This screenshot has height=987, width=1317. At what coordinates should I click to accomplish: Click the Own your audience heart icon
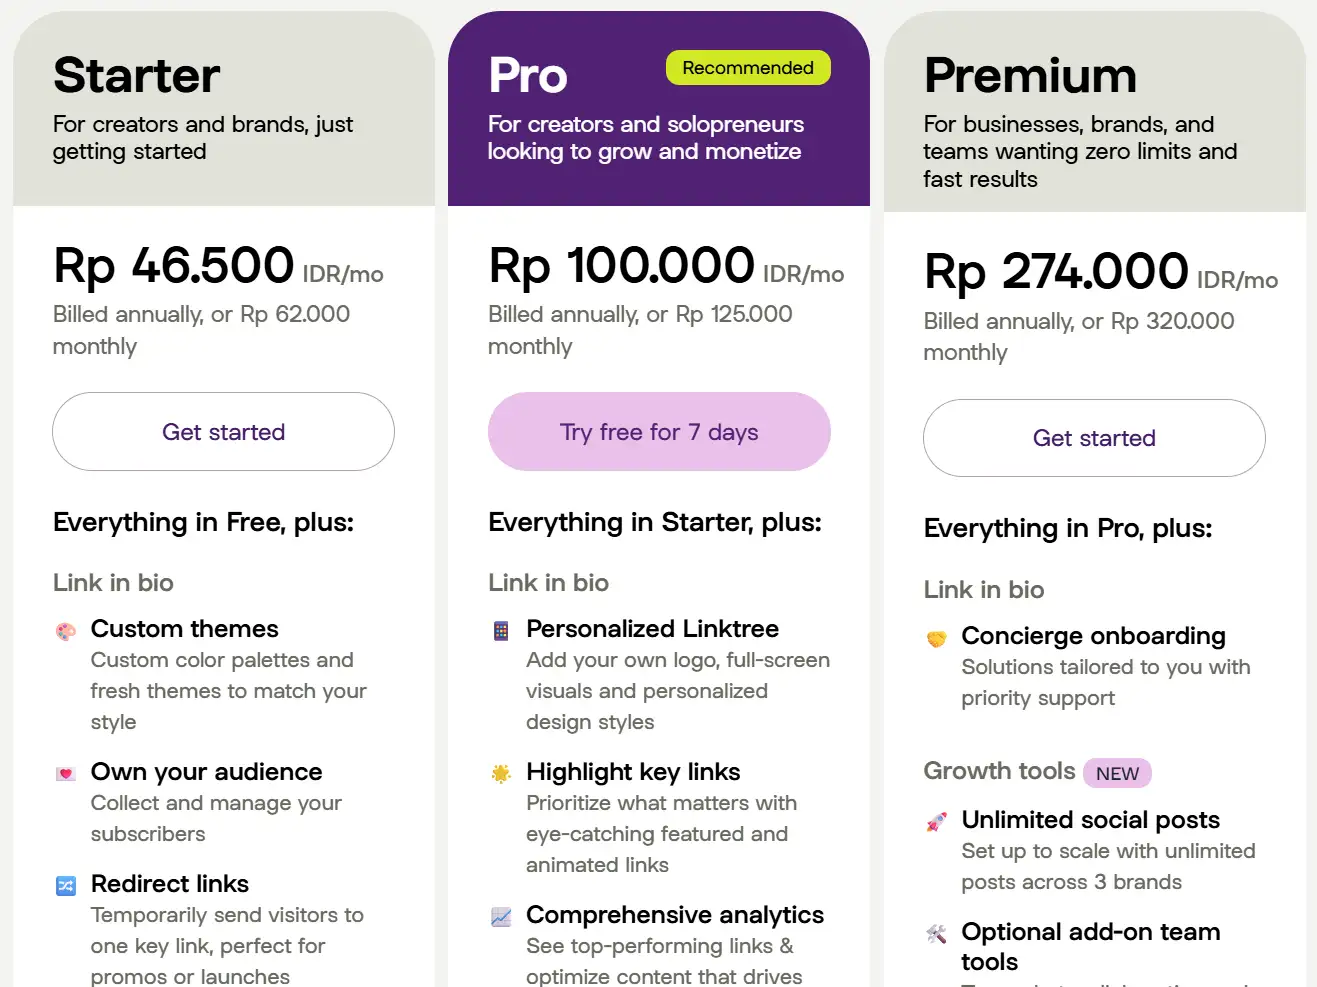tap(66, 773)
